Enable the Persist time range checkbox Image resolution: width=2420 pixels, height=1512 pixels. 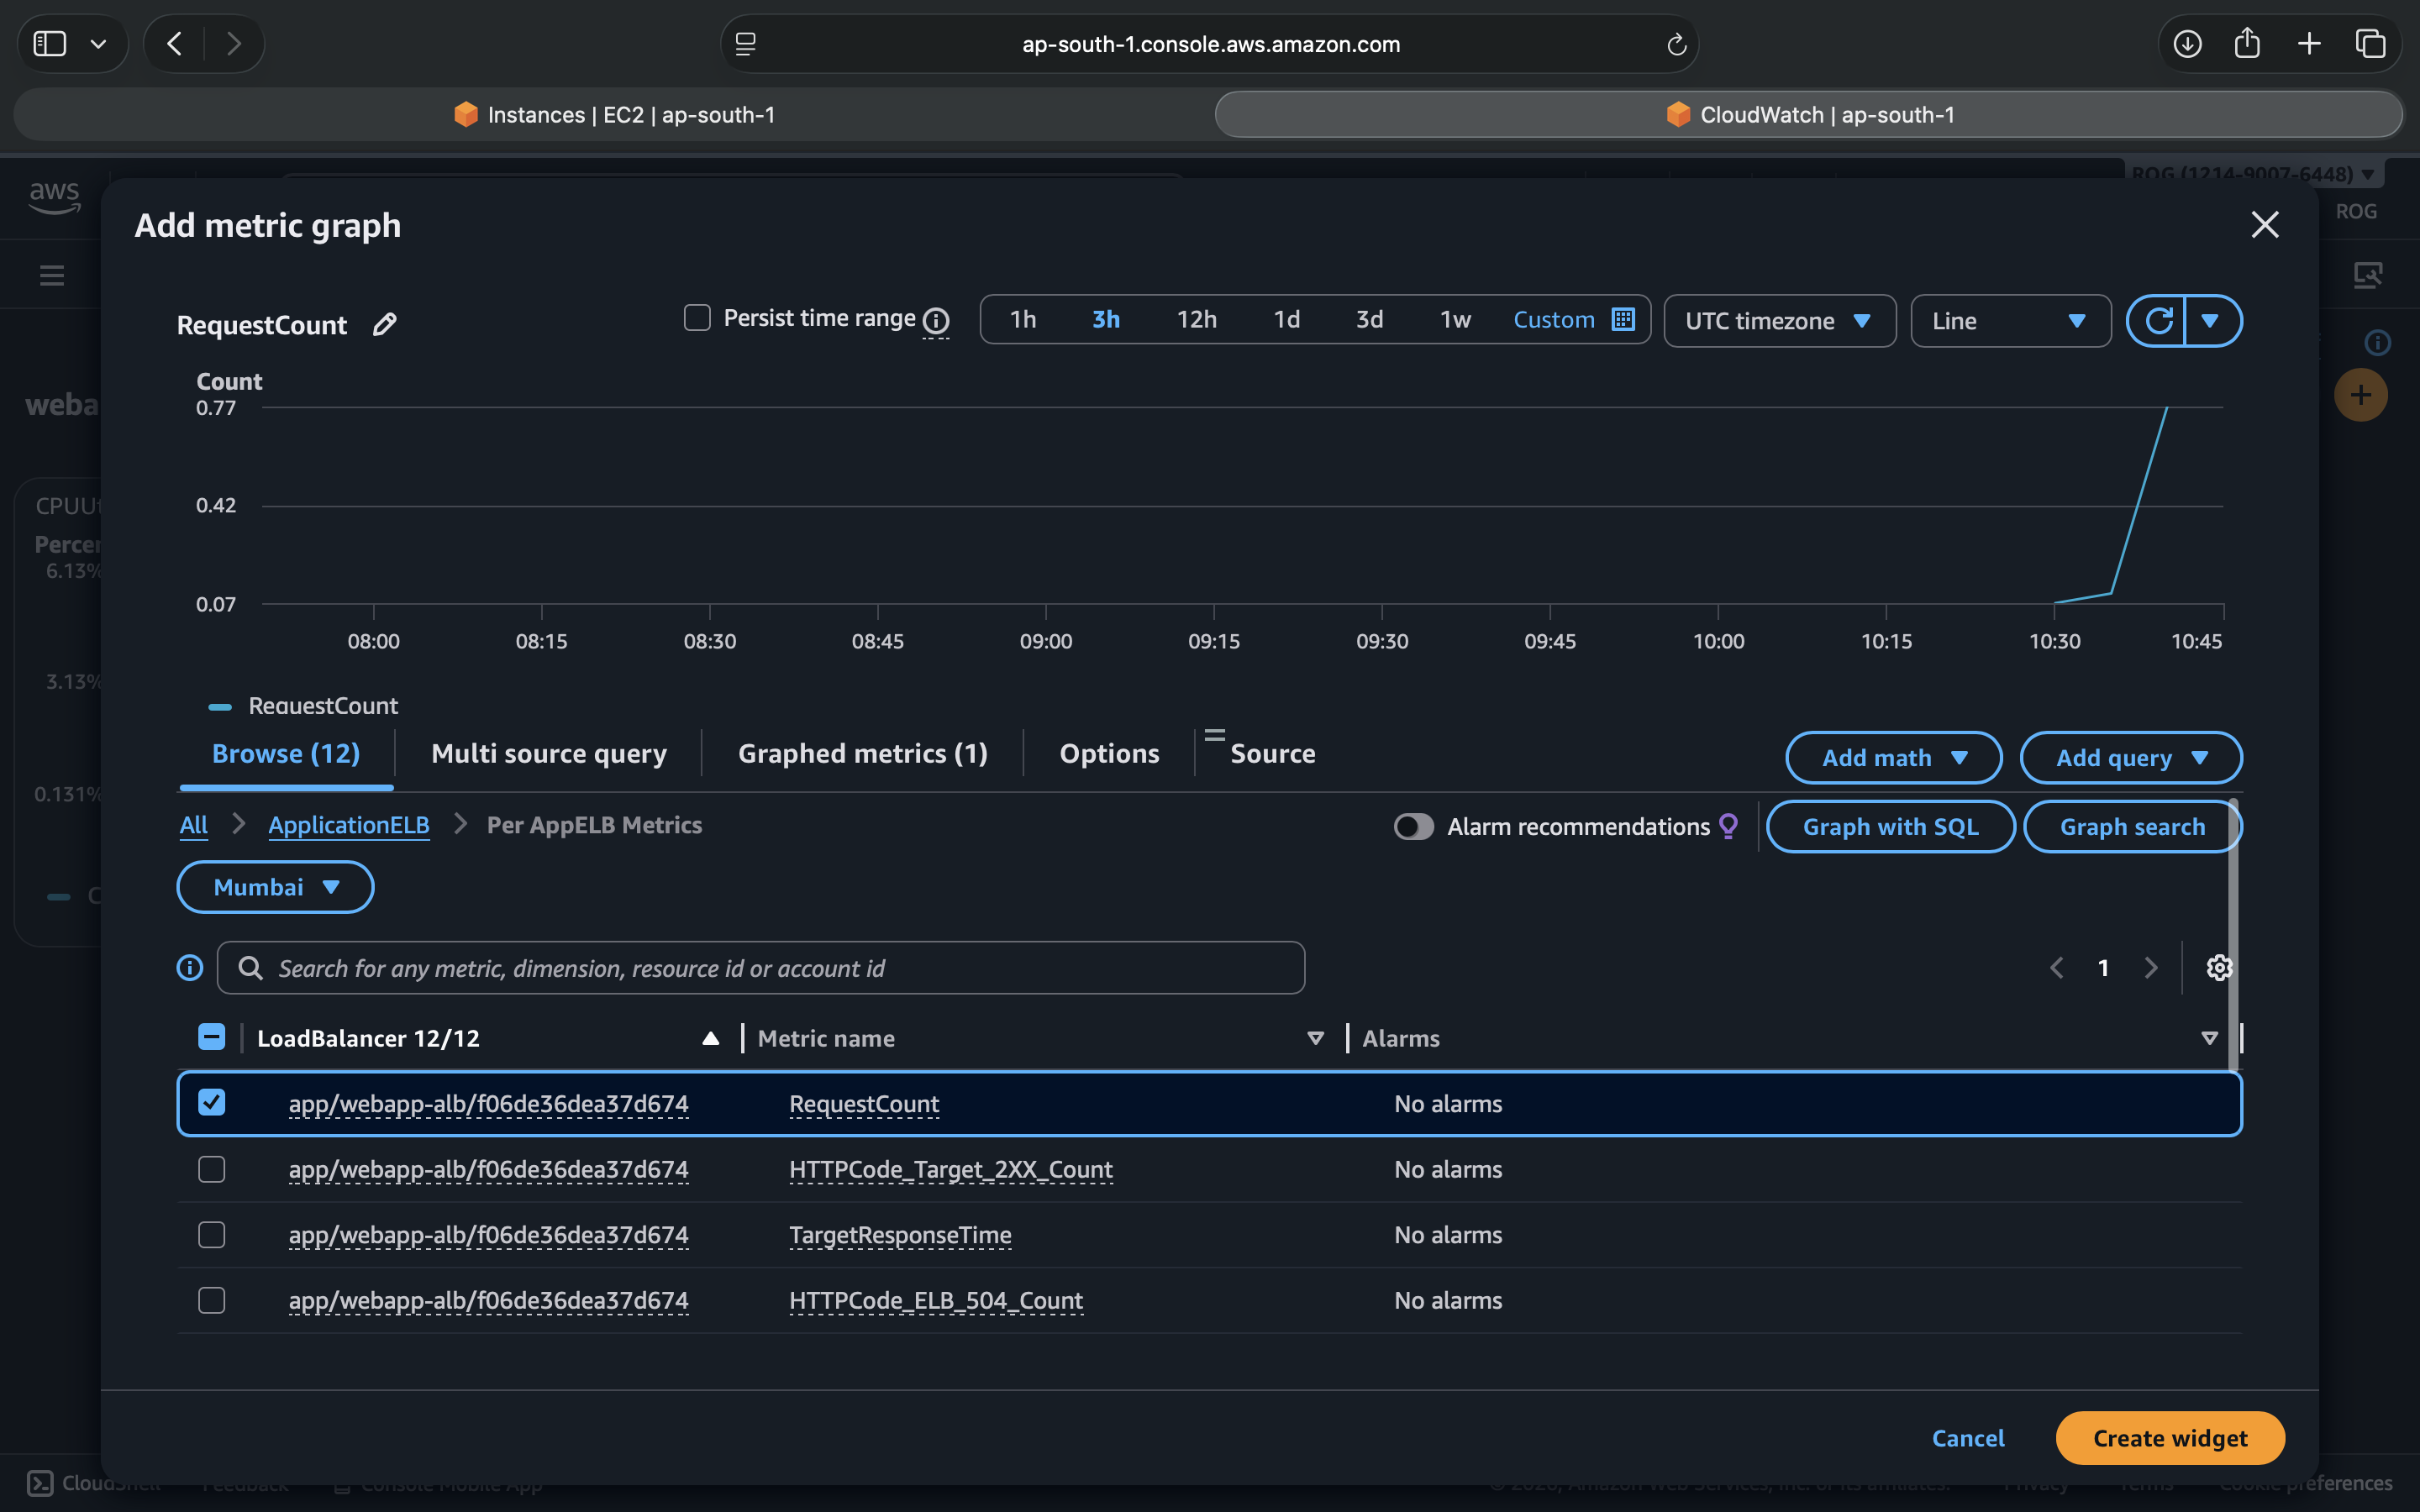click(x=697, y=318)
